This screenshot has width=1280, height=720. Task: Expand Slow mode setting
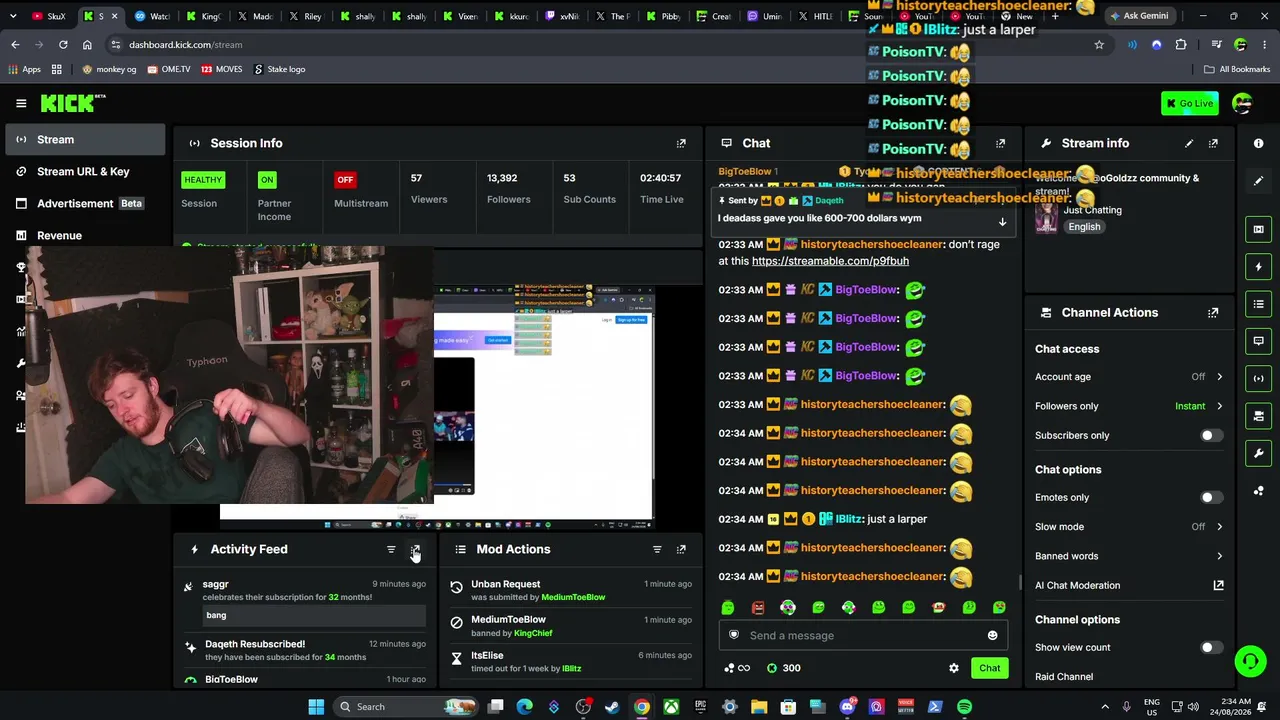click(x=1129, y=526)
